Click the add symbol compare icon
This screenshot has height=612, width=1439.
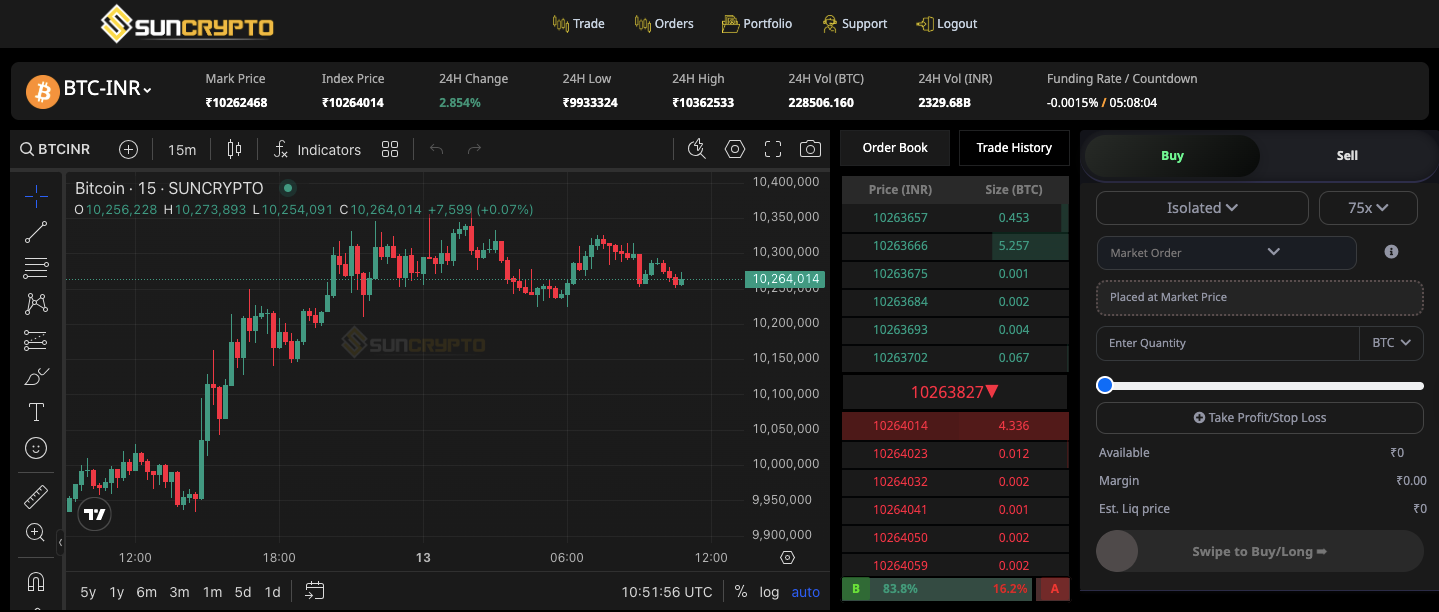(x=128, y=149)
